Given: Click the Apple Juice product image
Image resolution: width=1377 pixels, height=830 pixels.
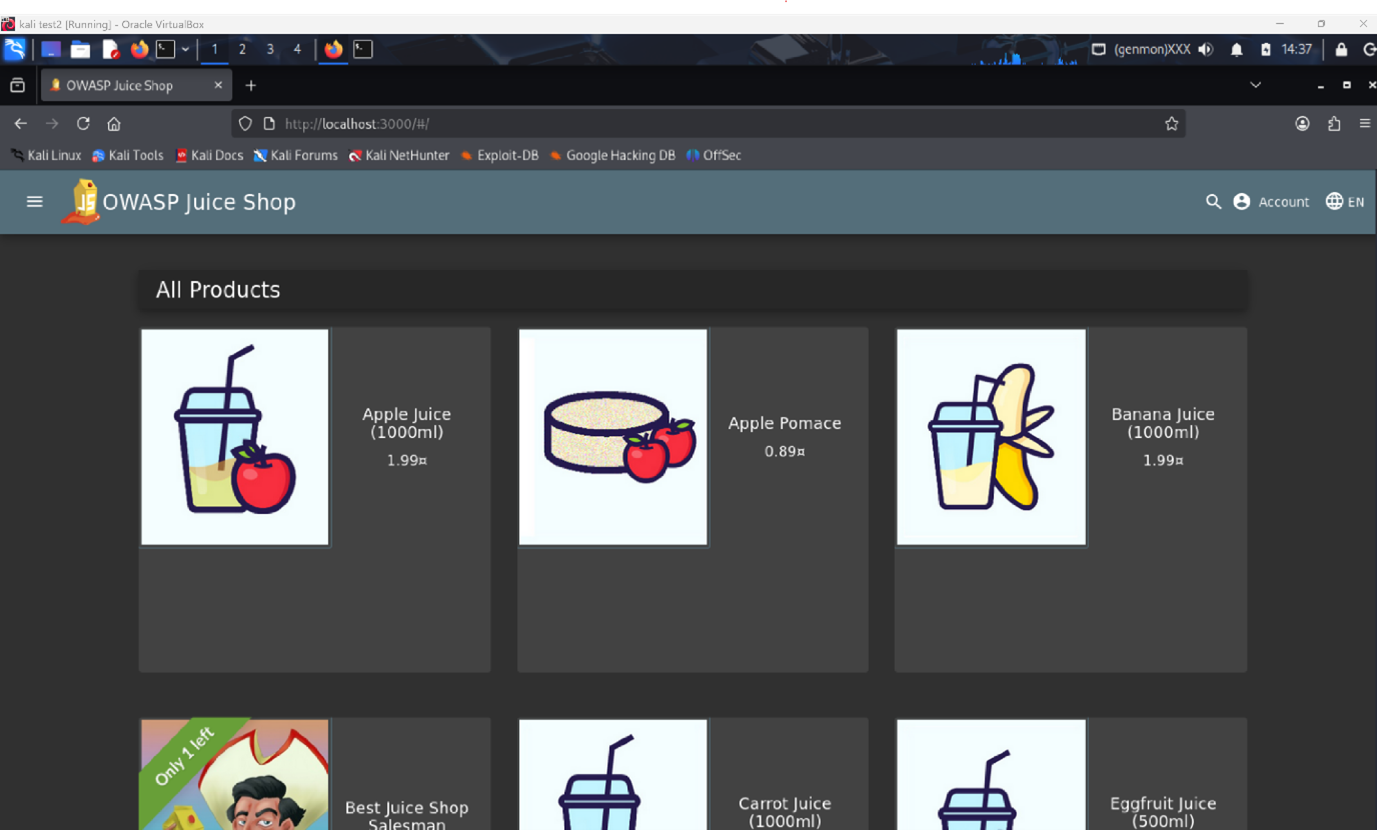Looking at the screenshot, I should [235, 437].
